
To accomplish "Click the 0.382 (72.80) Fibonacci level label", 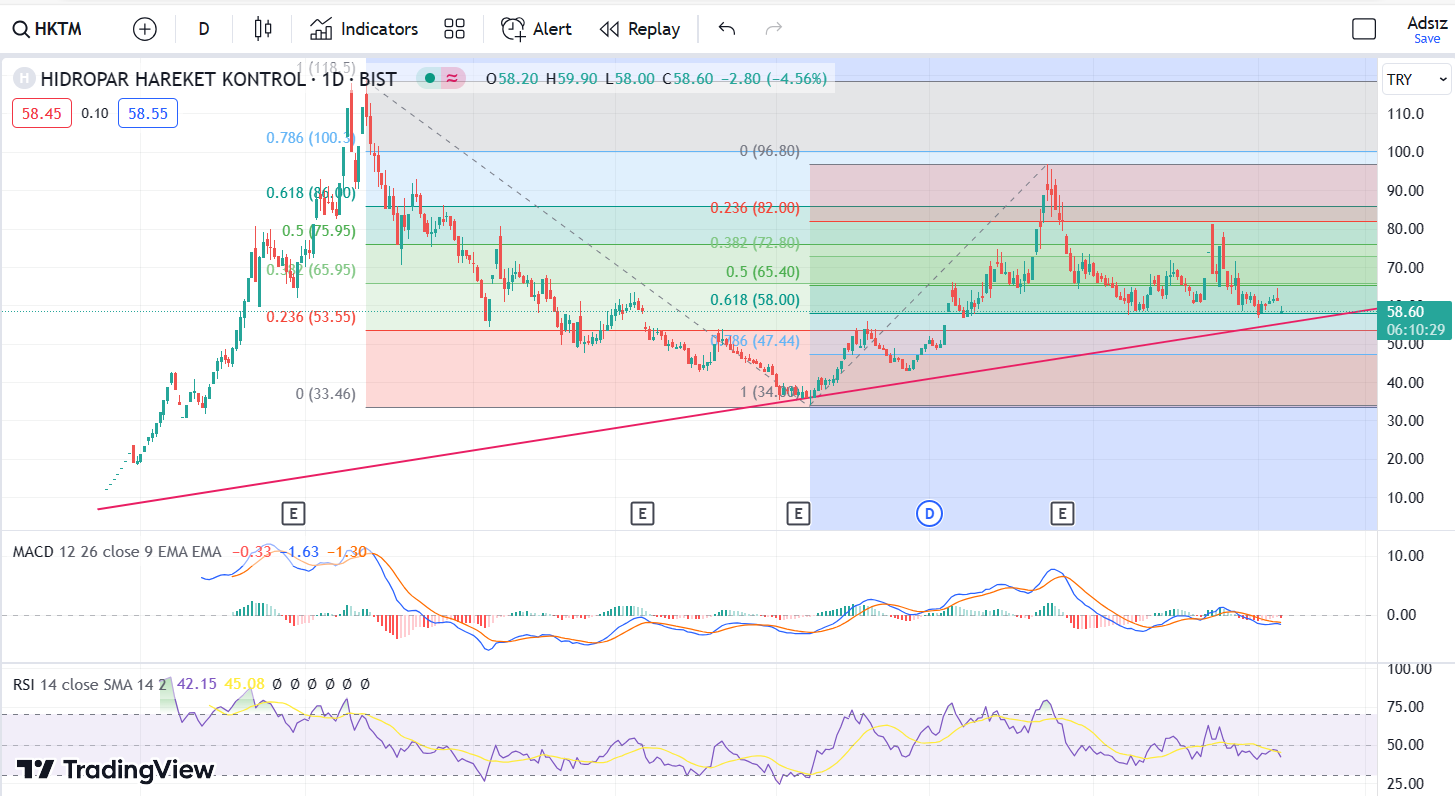I will pos(755,243).
